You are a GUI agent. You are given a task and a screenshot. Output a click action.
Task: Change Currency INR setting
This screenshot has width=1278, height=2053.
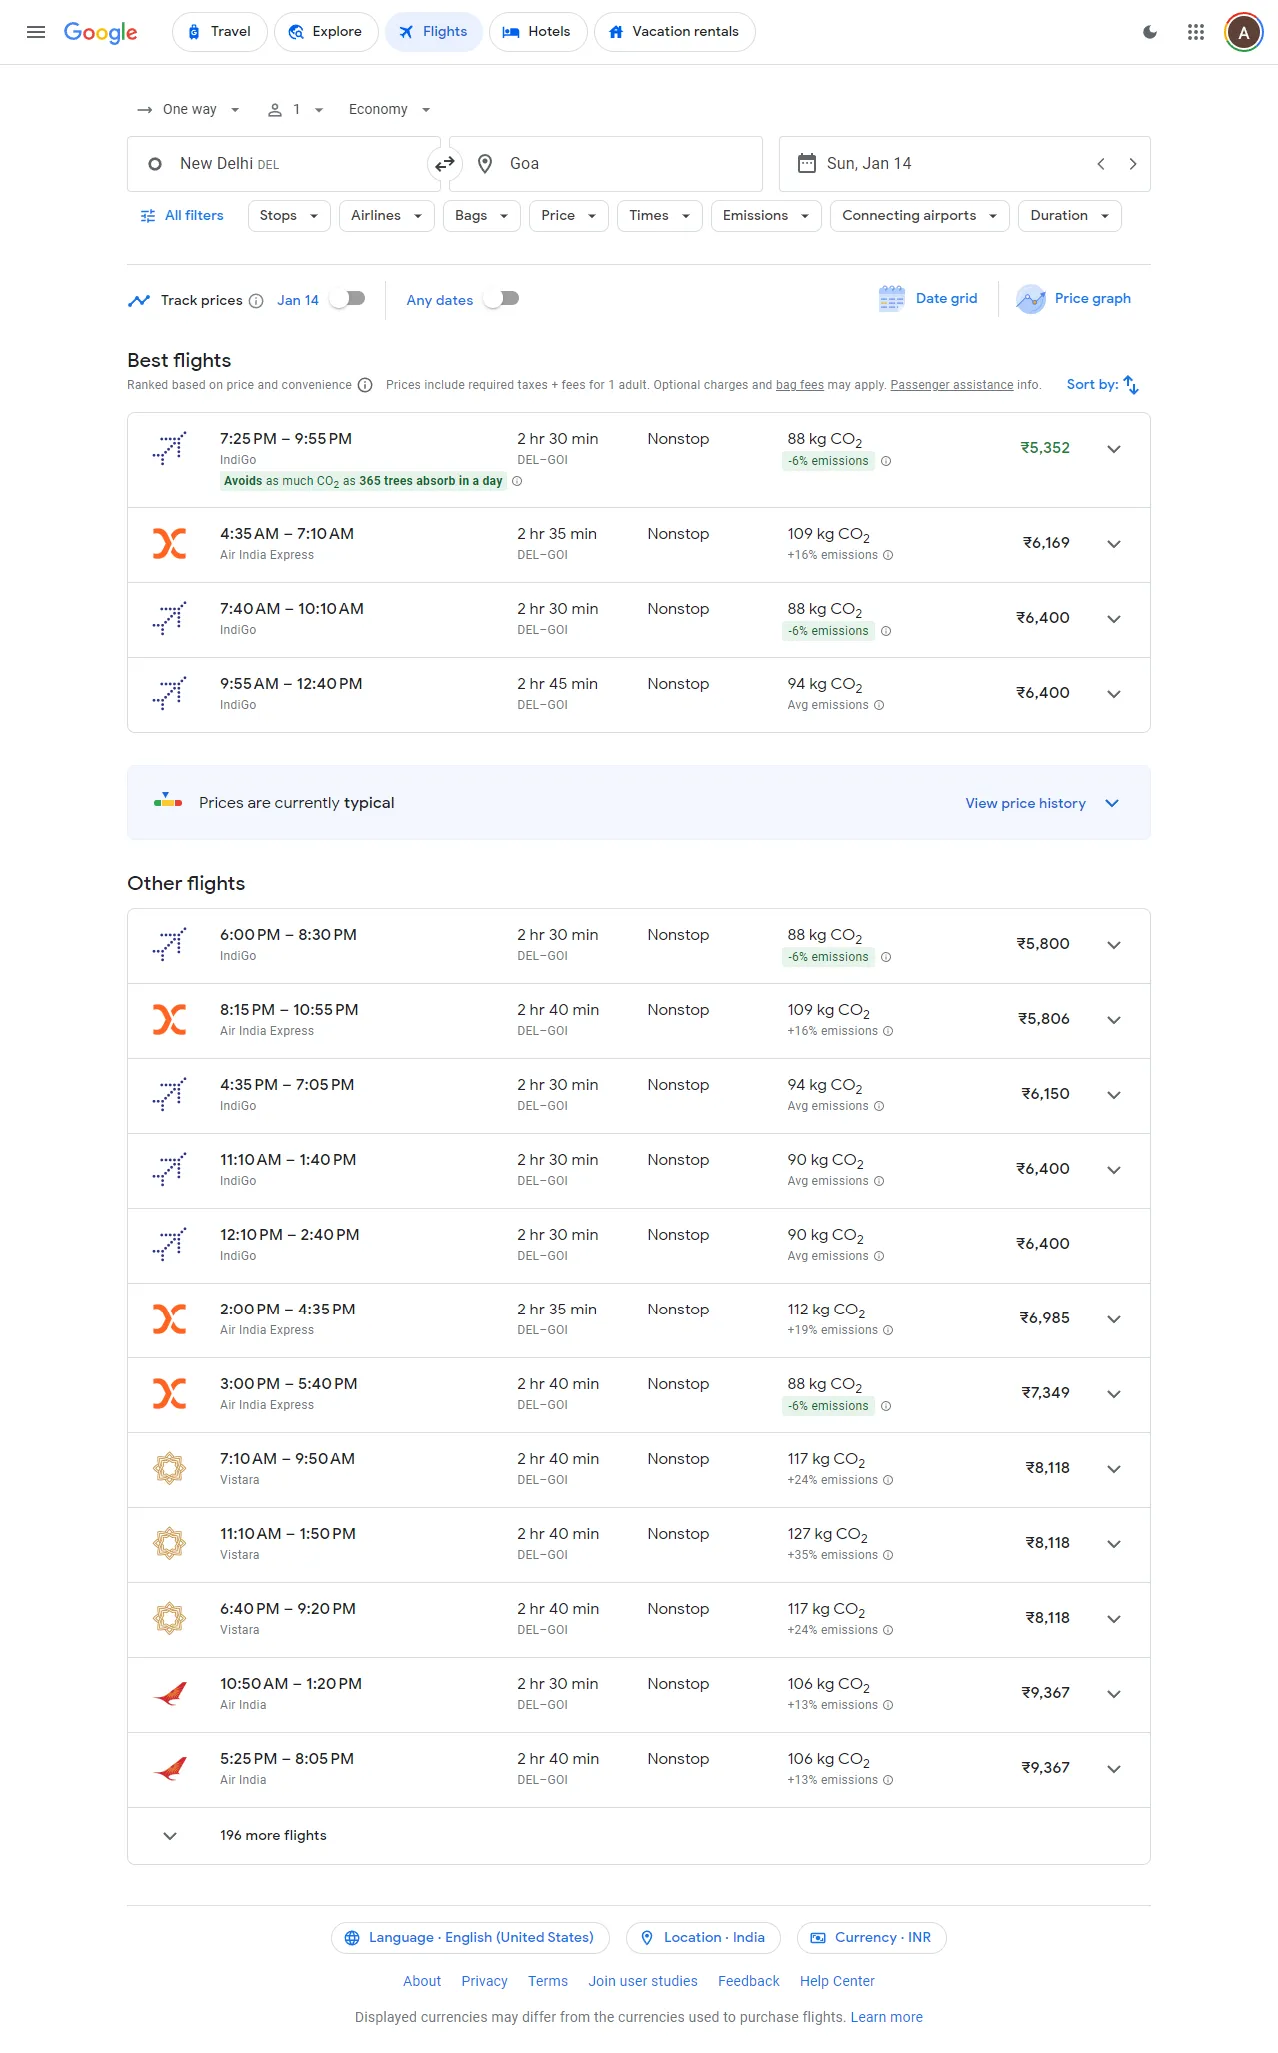872,1938
